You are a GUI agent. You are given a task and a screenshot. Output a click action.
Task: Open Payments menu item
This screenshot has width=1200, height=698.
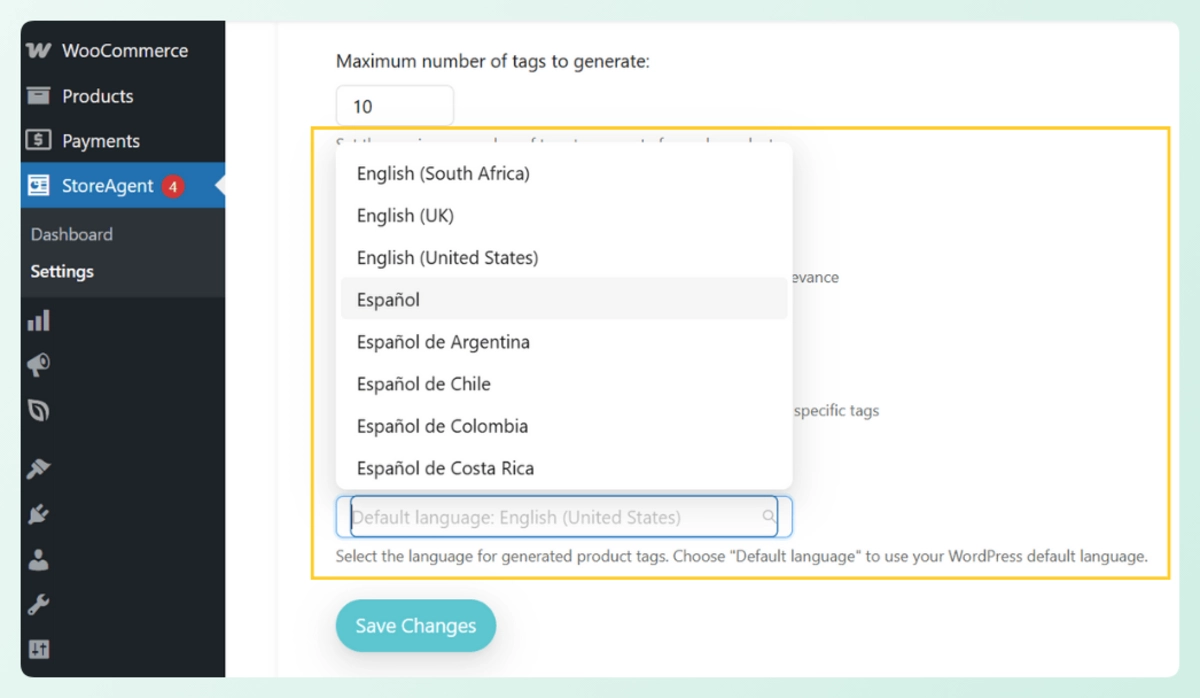pyautogui.click(x=100, y=141)
